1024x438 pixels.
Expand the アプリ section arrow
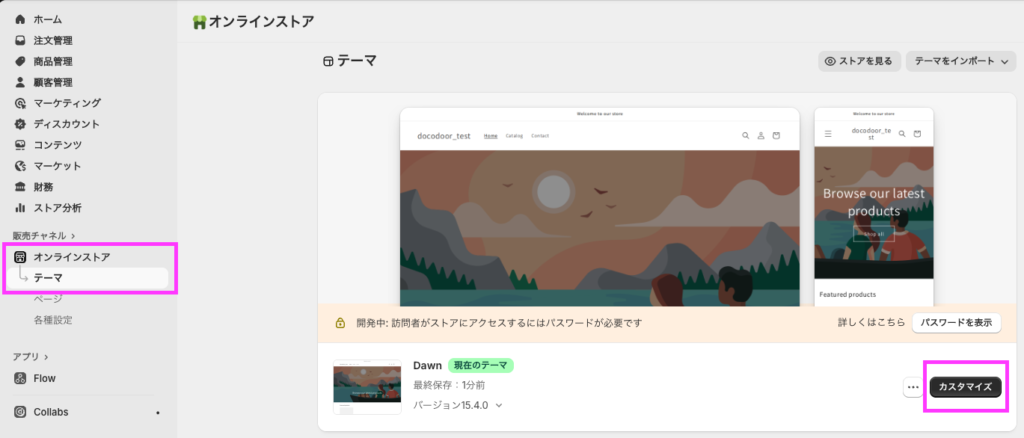coord(46,357)
